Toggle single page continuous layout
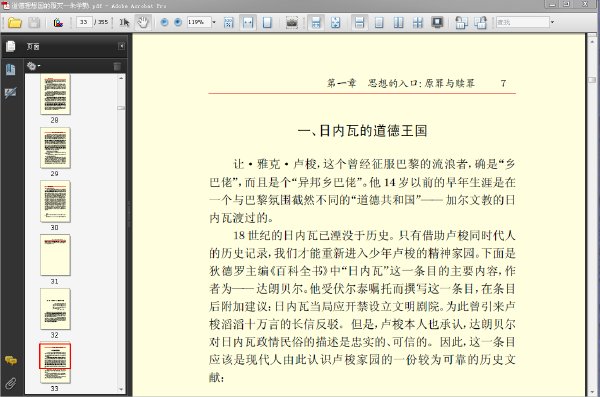The image size is (600, 397). click(359, 23)
